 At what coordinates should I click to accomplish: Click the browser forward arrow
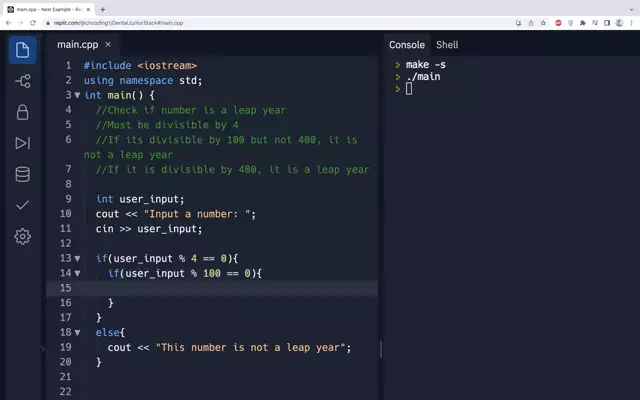coord(21,23)
